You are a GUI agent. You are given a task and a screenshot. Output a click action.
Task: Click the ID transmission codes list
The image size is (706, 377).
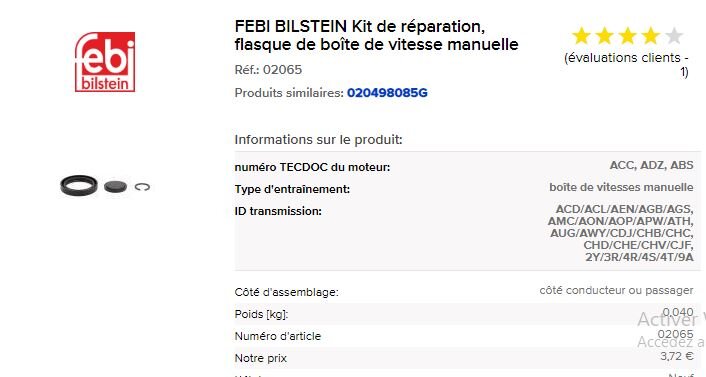coord(620,233)
